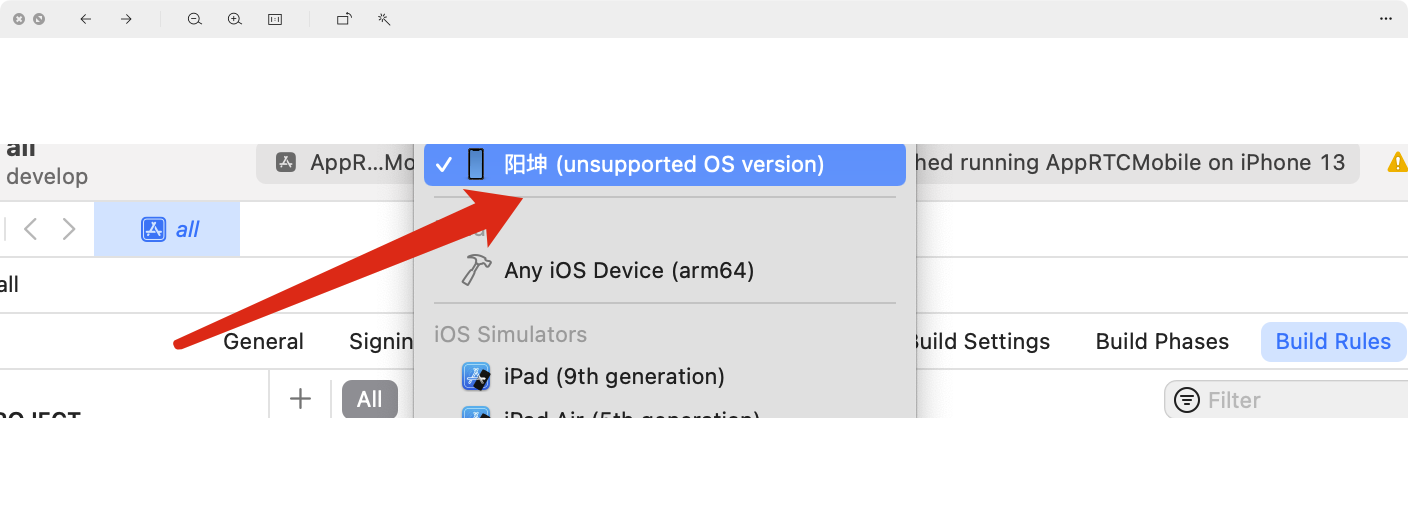1408x524 pixels.
Task: Zoom out using the magnifier minus icon
Action: [195, 19]
